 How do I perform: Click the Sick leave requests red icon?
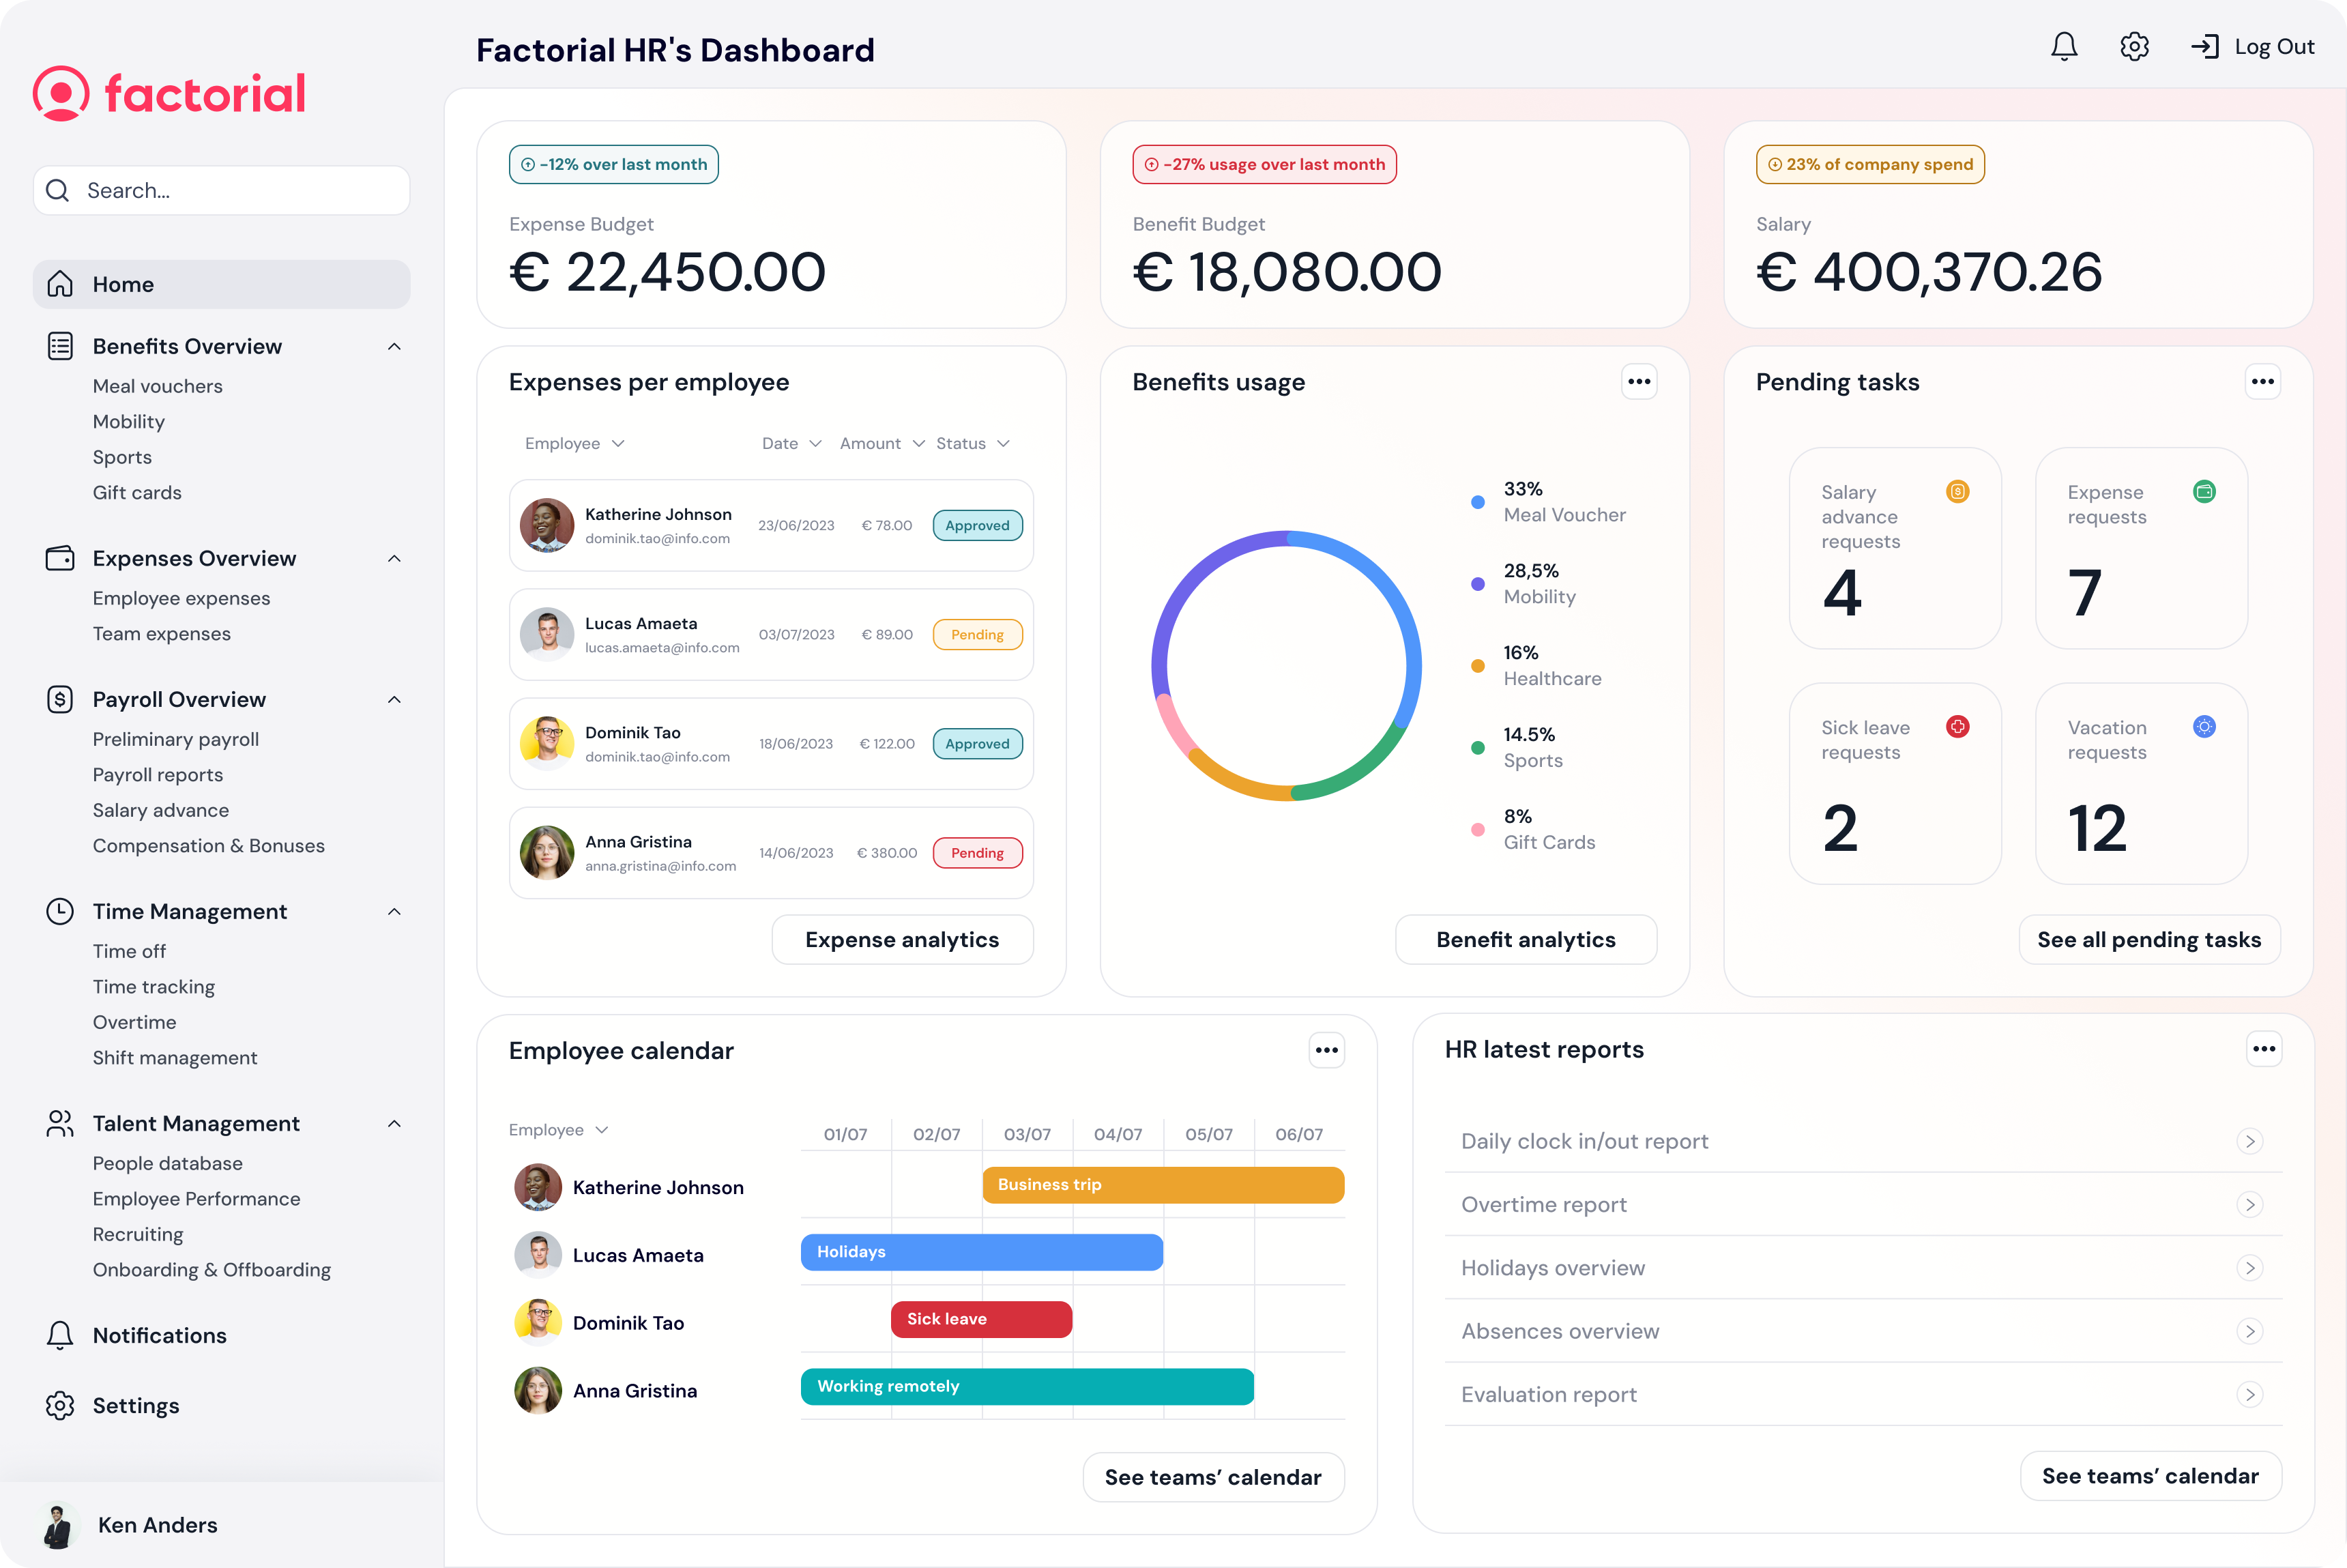[x=1957, y=727]
